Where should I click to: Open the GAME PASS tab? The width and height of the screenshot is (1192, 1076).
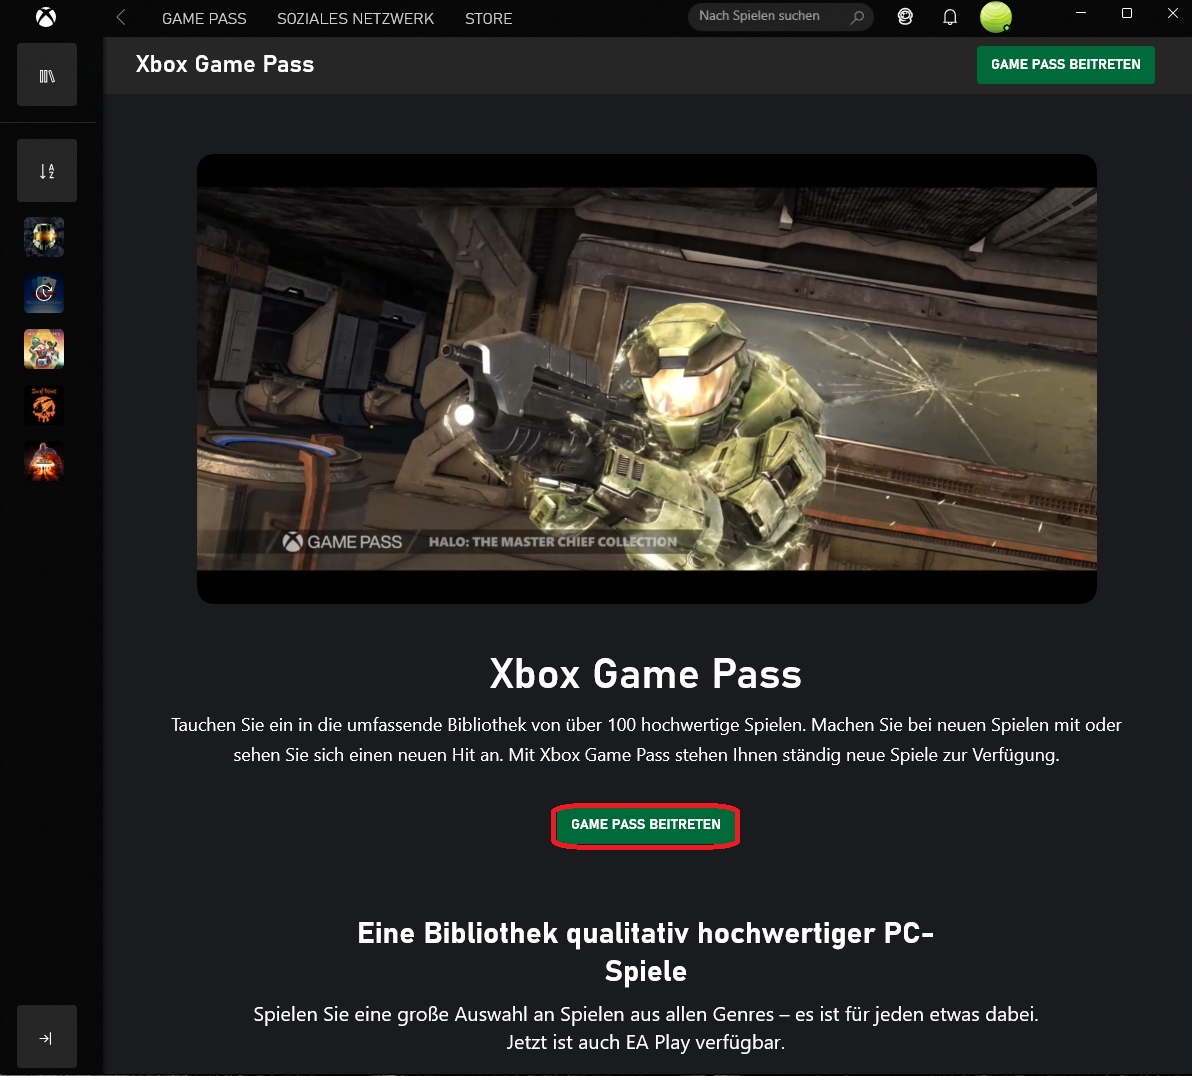(204, 19)
